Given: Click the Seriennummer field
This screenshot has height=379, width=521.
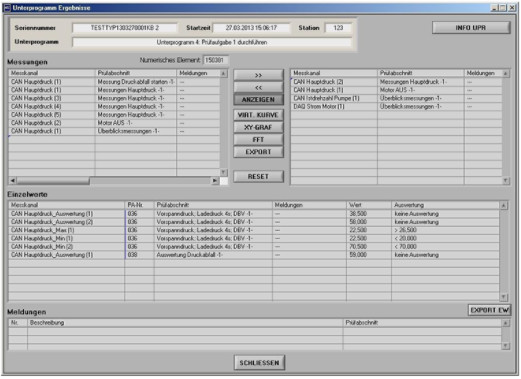Looking at the screenshot, I should point(125,28).
